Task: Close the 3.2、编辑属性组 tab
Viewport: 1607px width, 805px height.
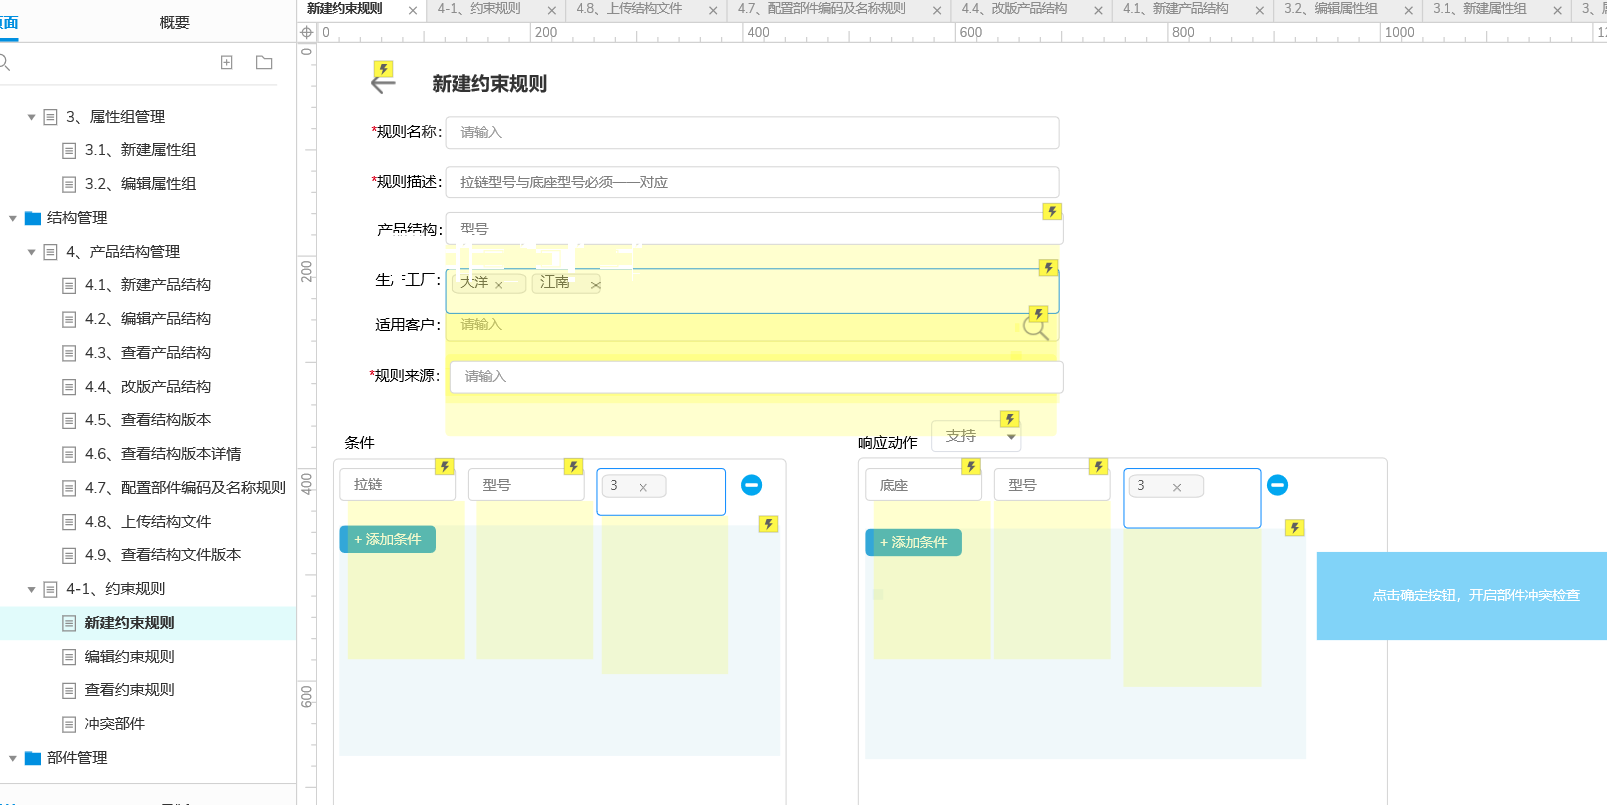Action: tap(1408, 10)
